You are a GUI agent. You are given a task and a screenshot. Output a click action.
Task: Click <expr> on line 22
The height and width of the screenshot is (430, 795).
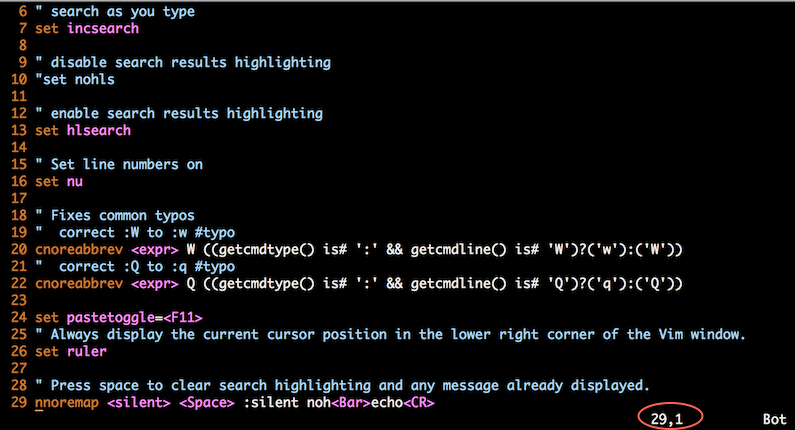(155, 283)
